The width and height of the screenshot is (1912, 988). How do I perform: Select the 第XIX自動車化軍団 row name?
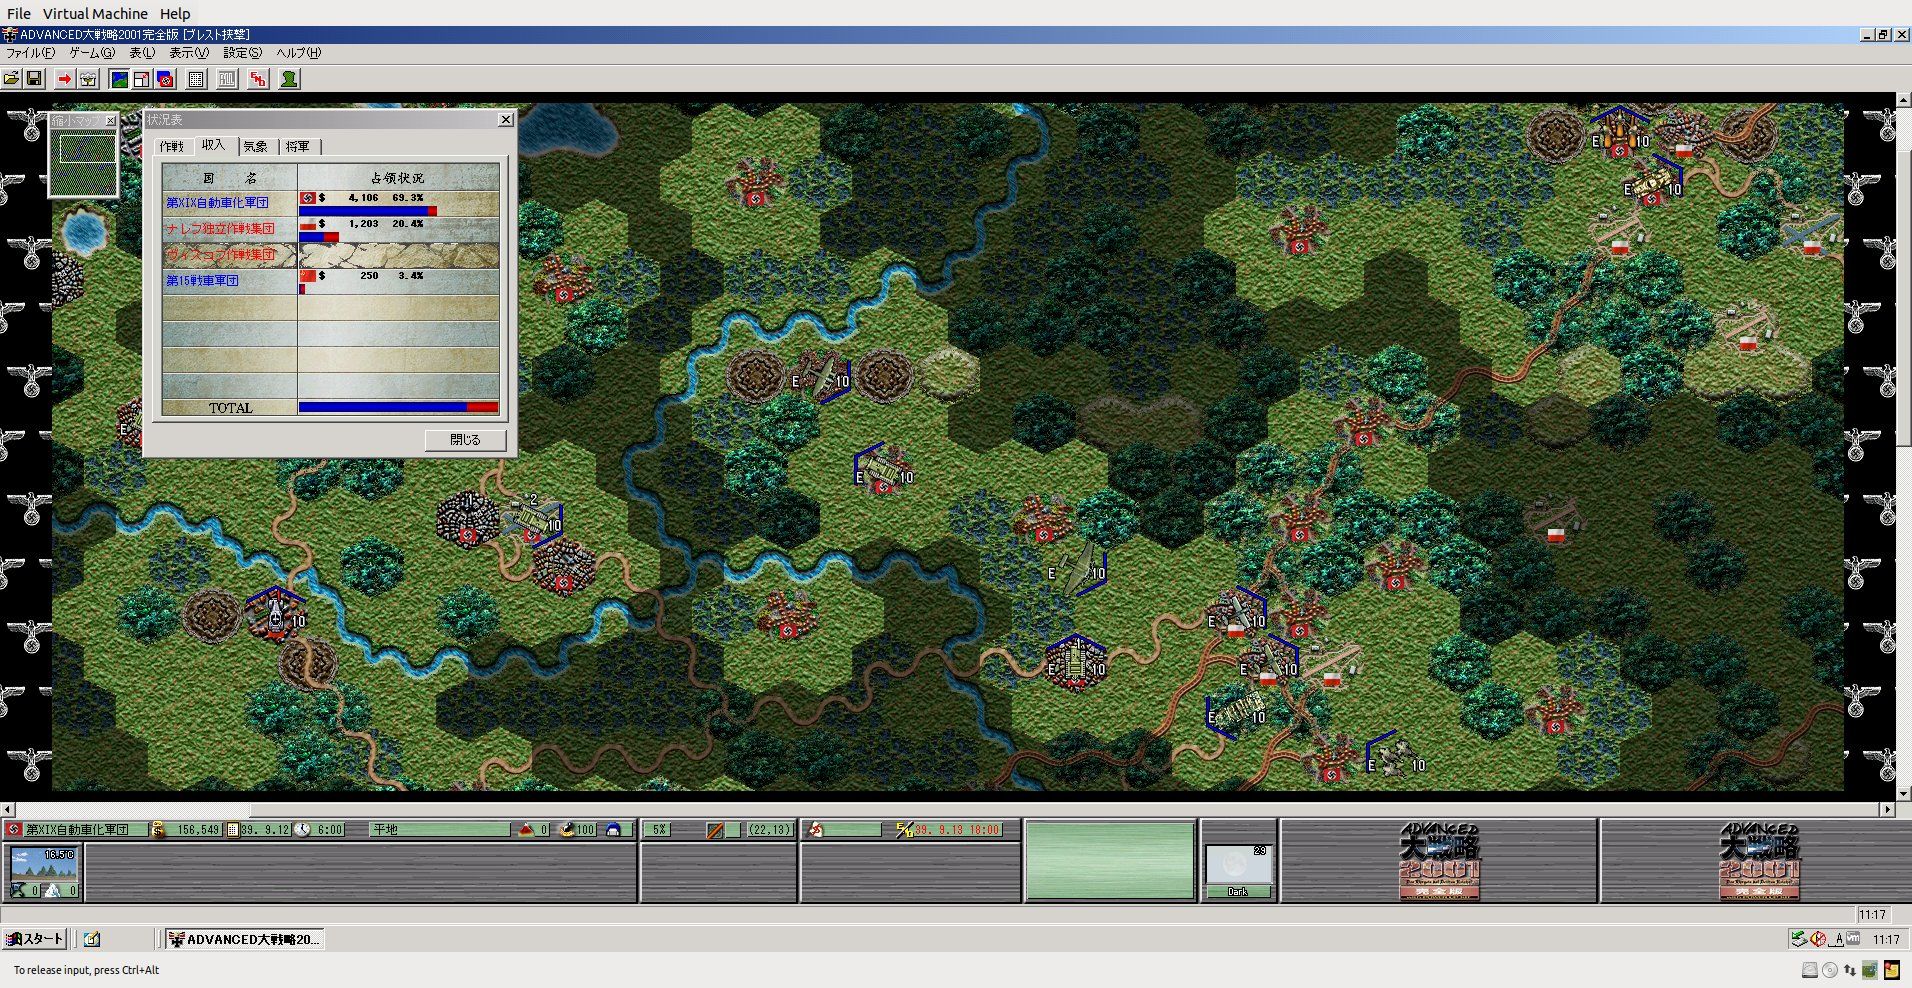(x=217, y=203)
